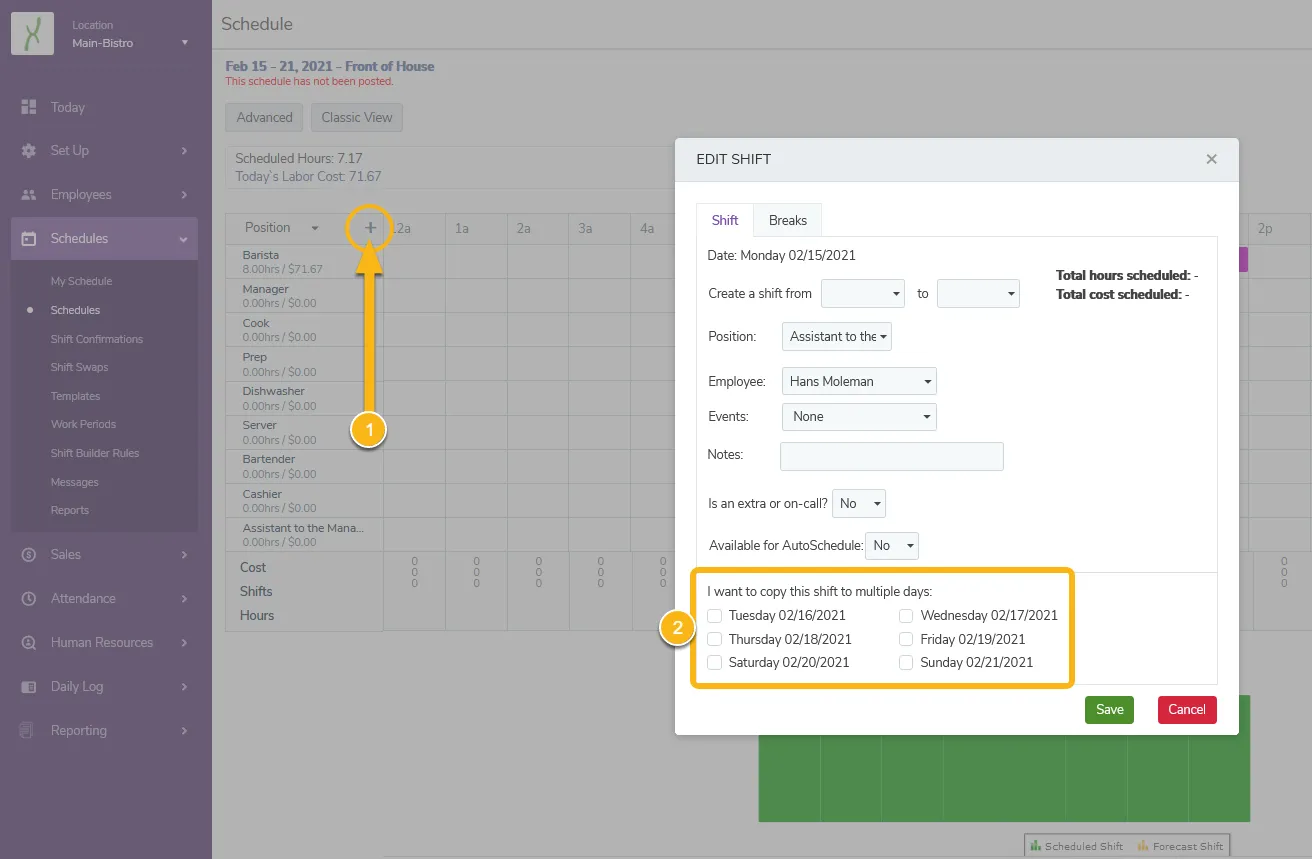The width and height of the screenshot is (1312, 859).
Task: Click the Advanced button
Action: pos(265,118)
